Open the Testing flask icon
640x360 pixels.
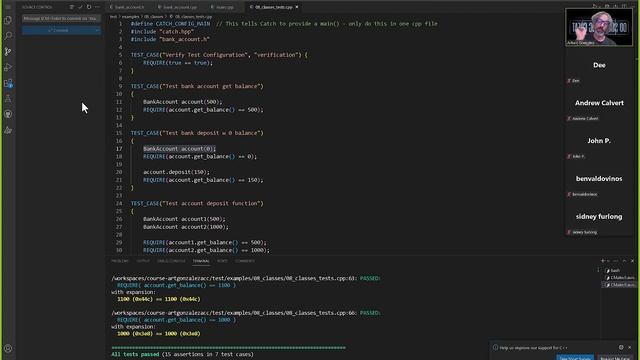(8, 99)
